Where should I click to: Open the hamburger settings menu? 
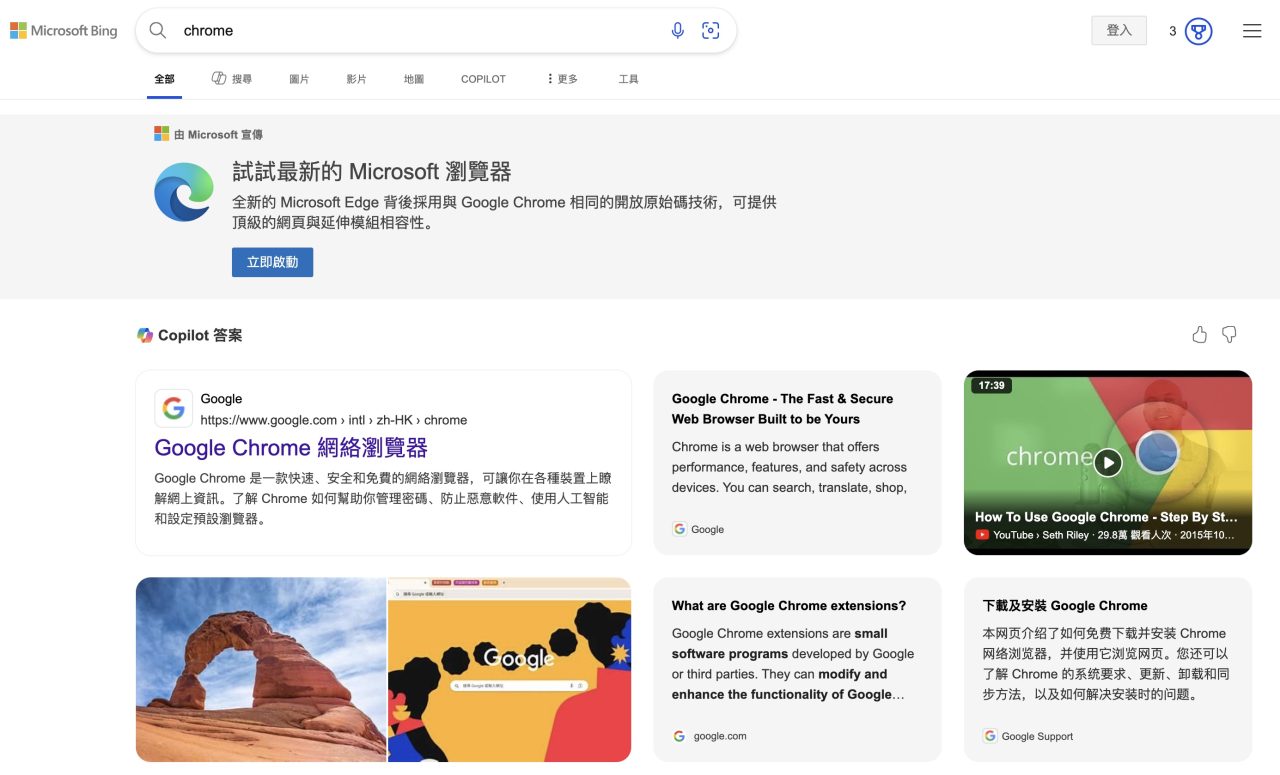[1252, 31]
